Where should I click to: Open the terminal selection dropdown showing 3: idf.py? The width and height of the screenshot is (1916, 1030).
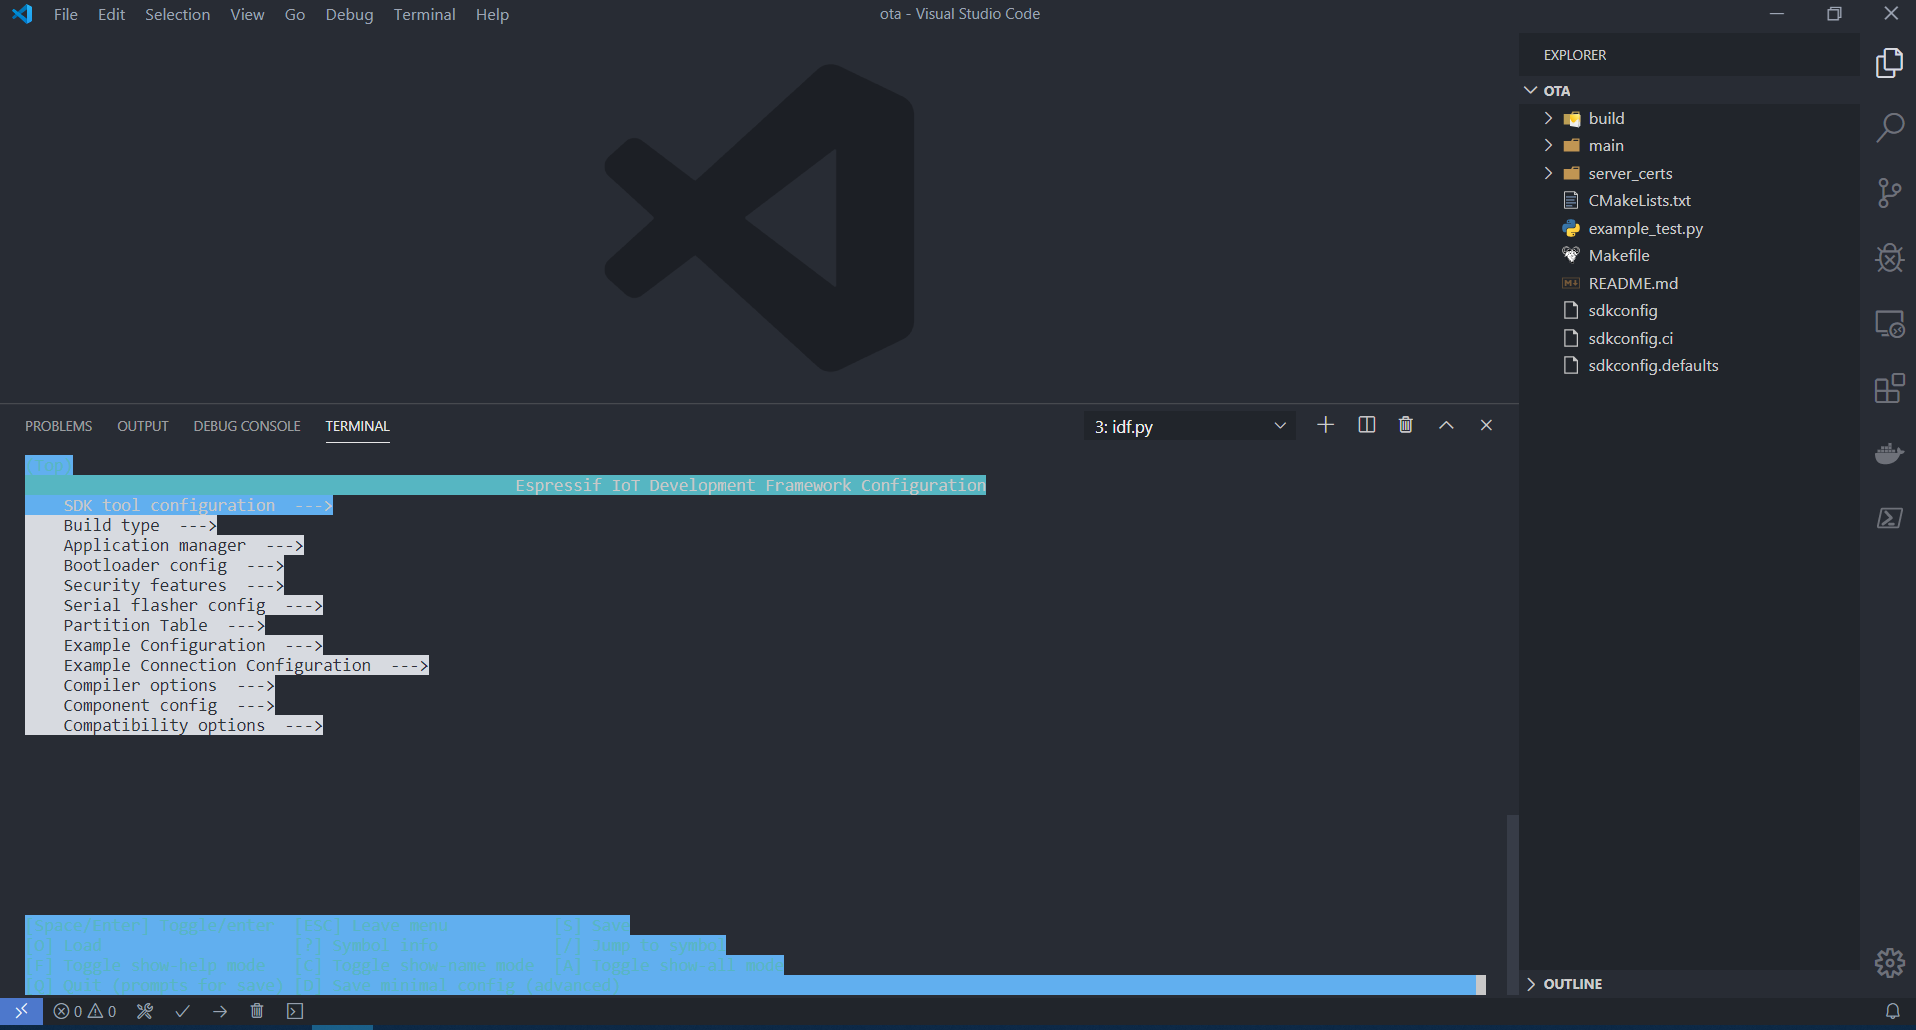[x=1188, y=425]
